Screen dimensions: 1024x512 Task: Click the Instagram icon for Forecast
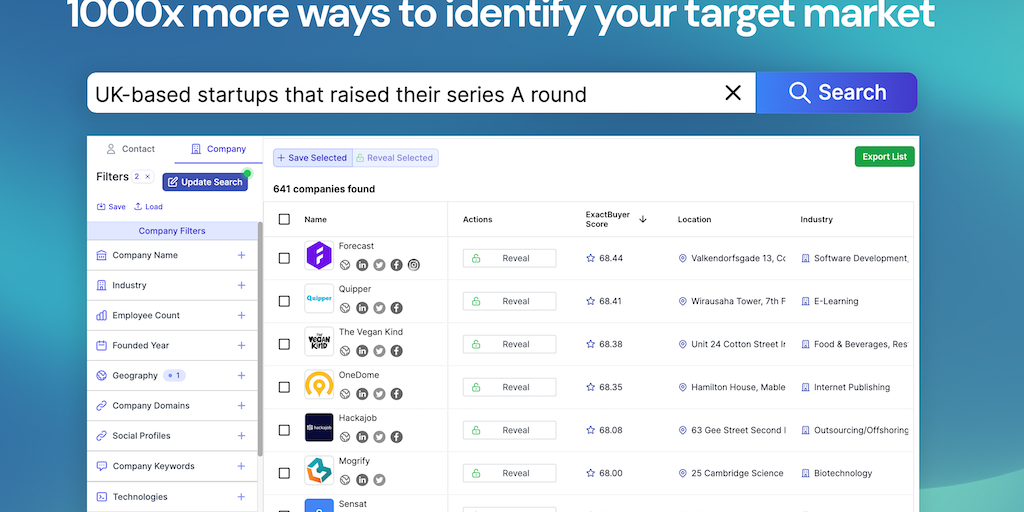(413, 265)
